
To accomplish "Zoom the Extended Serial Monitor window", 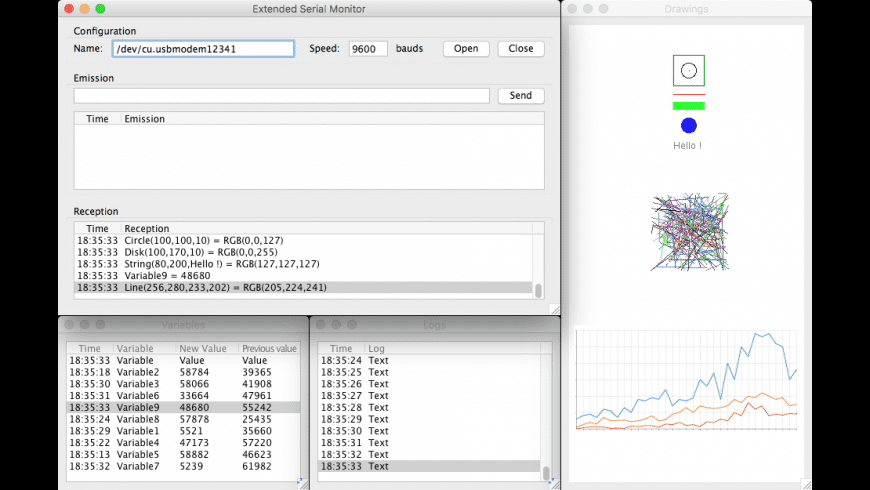I will [x=100, y=9].
